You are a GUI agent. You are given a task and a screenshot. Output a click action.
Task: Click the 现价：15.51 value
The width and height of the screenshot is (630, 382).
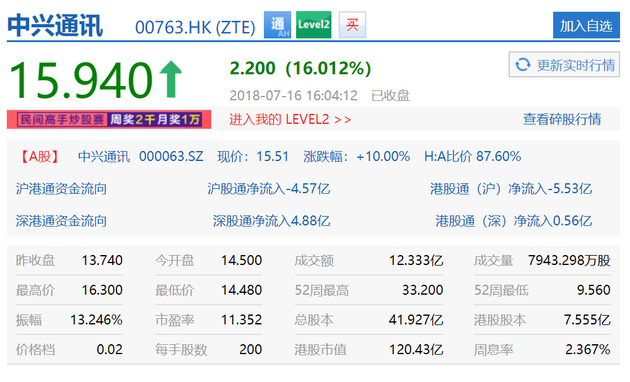[x=253, y=156]
